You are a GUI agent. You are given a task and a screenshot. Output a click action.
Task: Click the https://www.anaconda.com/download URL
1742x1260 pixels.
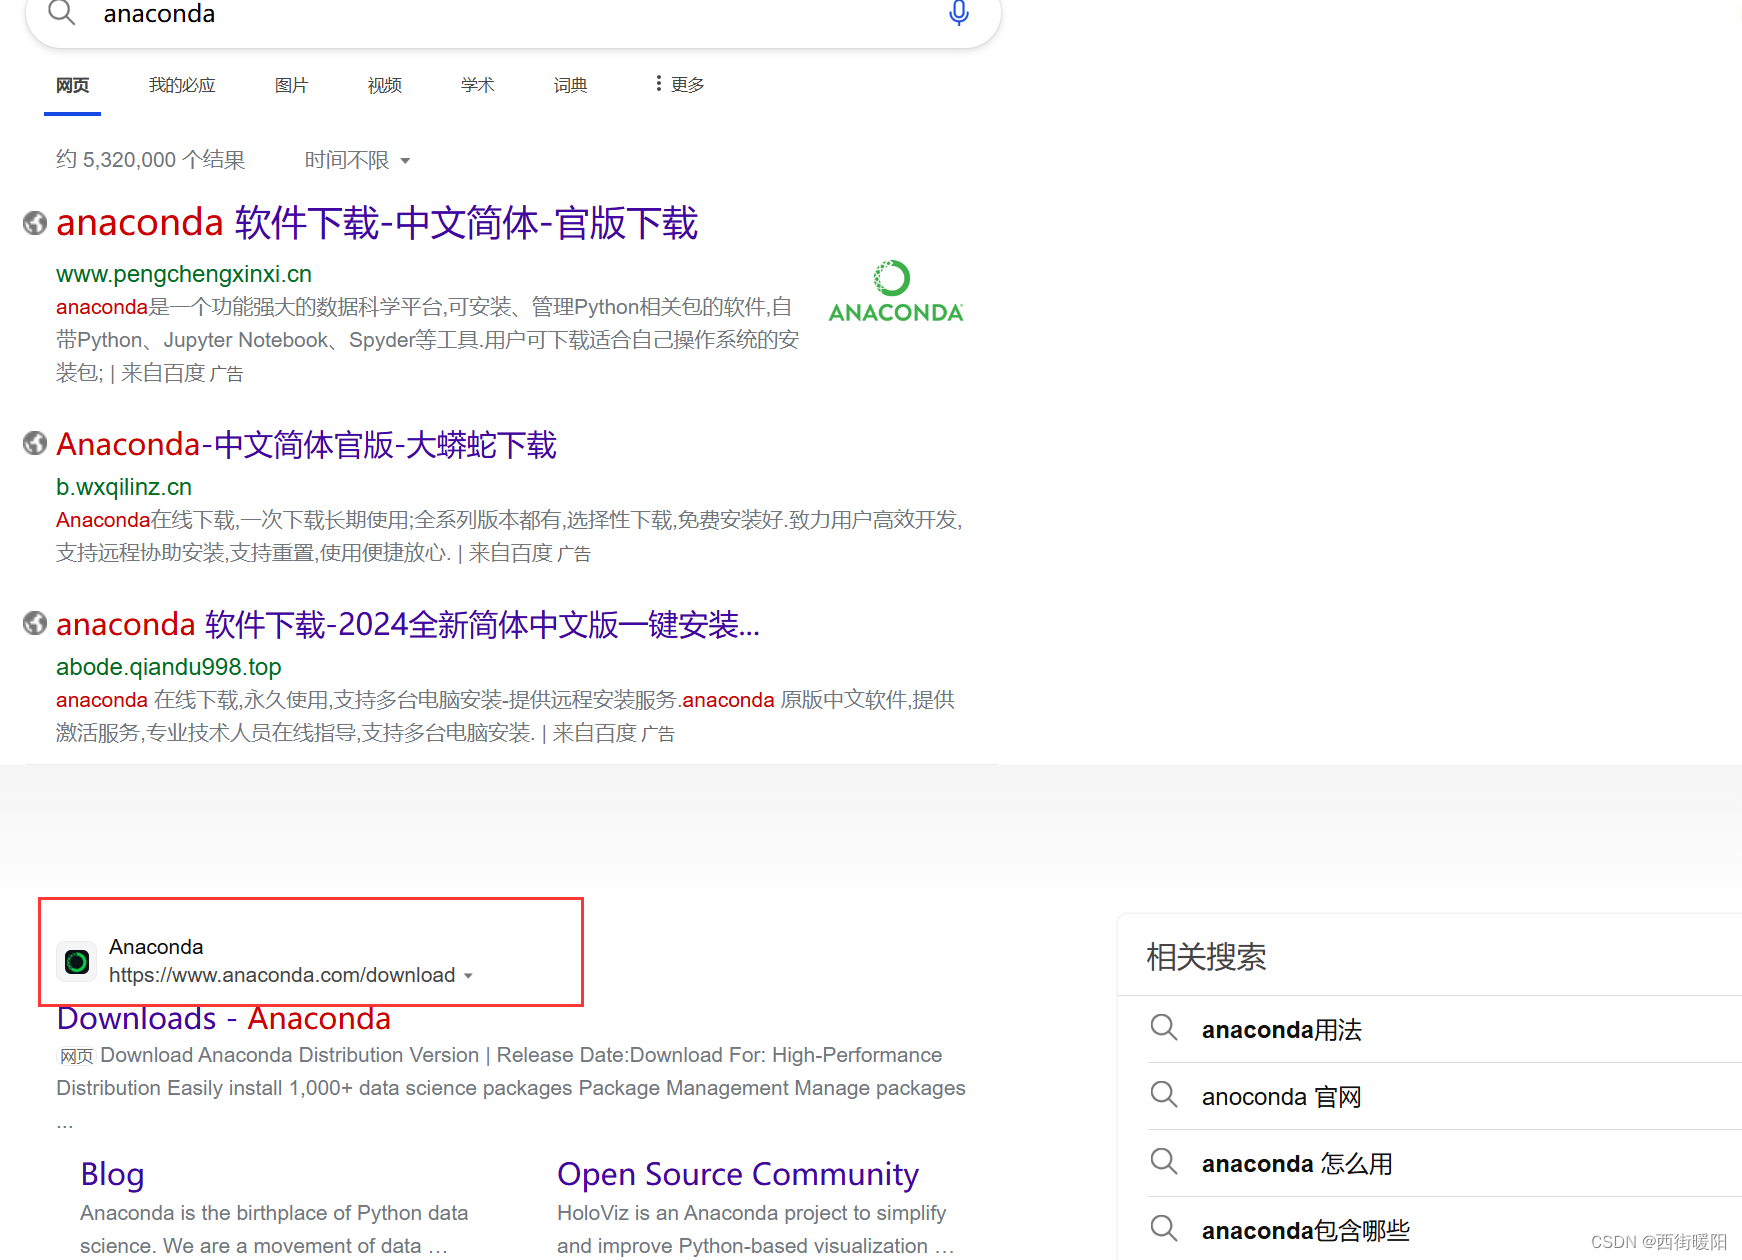[282, 975]
